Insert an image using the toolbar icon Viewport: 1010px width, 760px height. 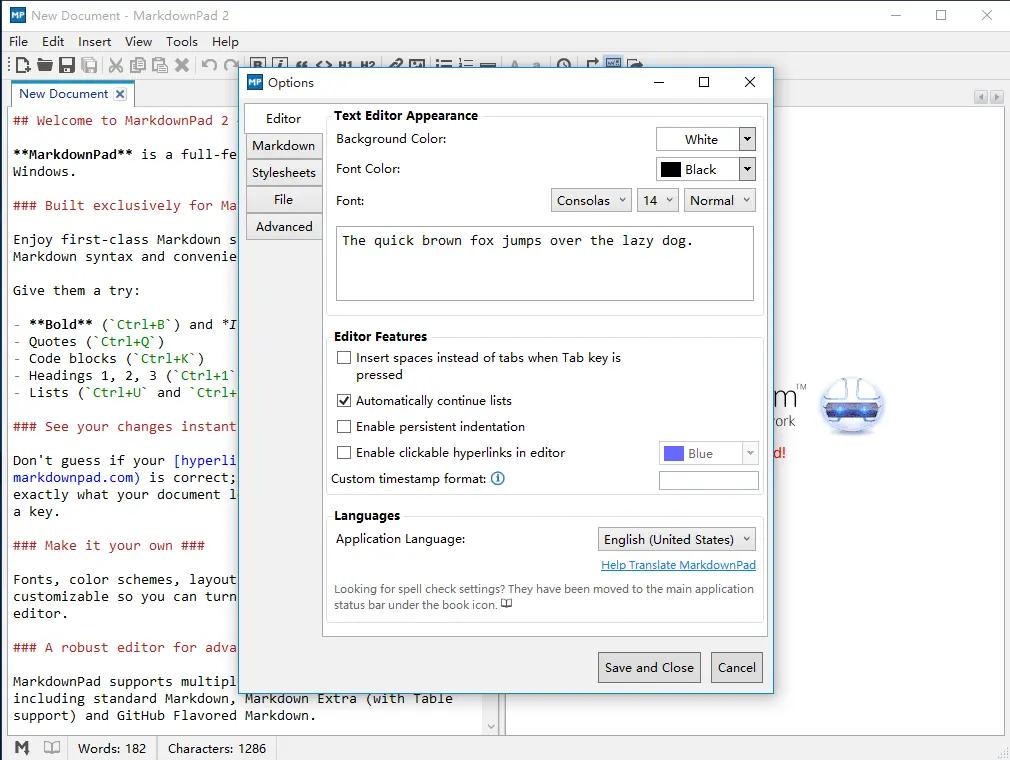pos(417,63)
